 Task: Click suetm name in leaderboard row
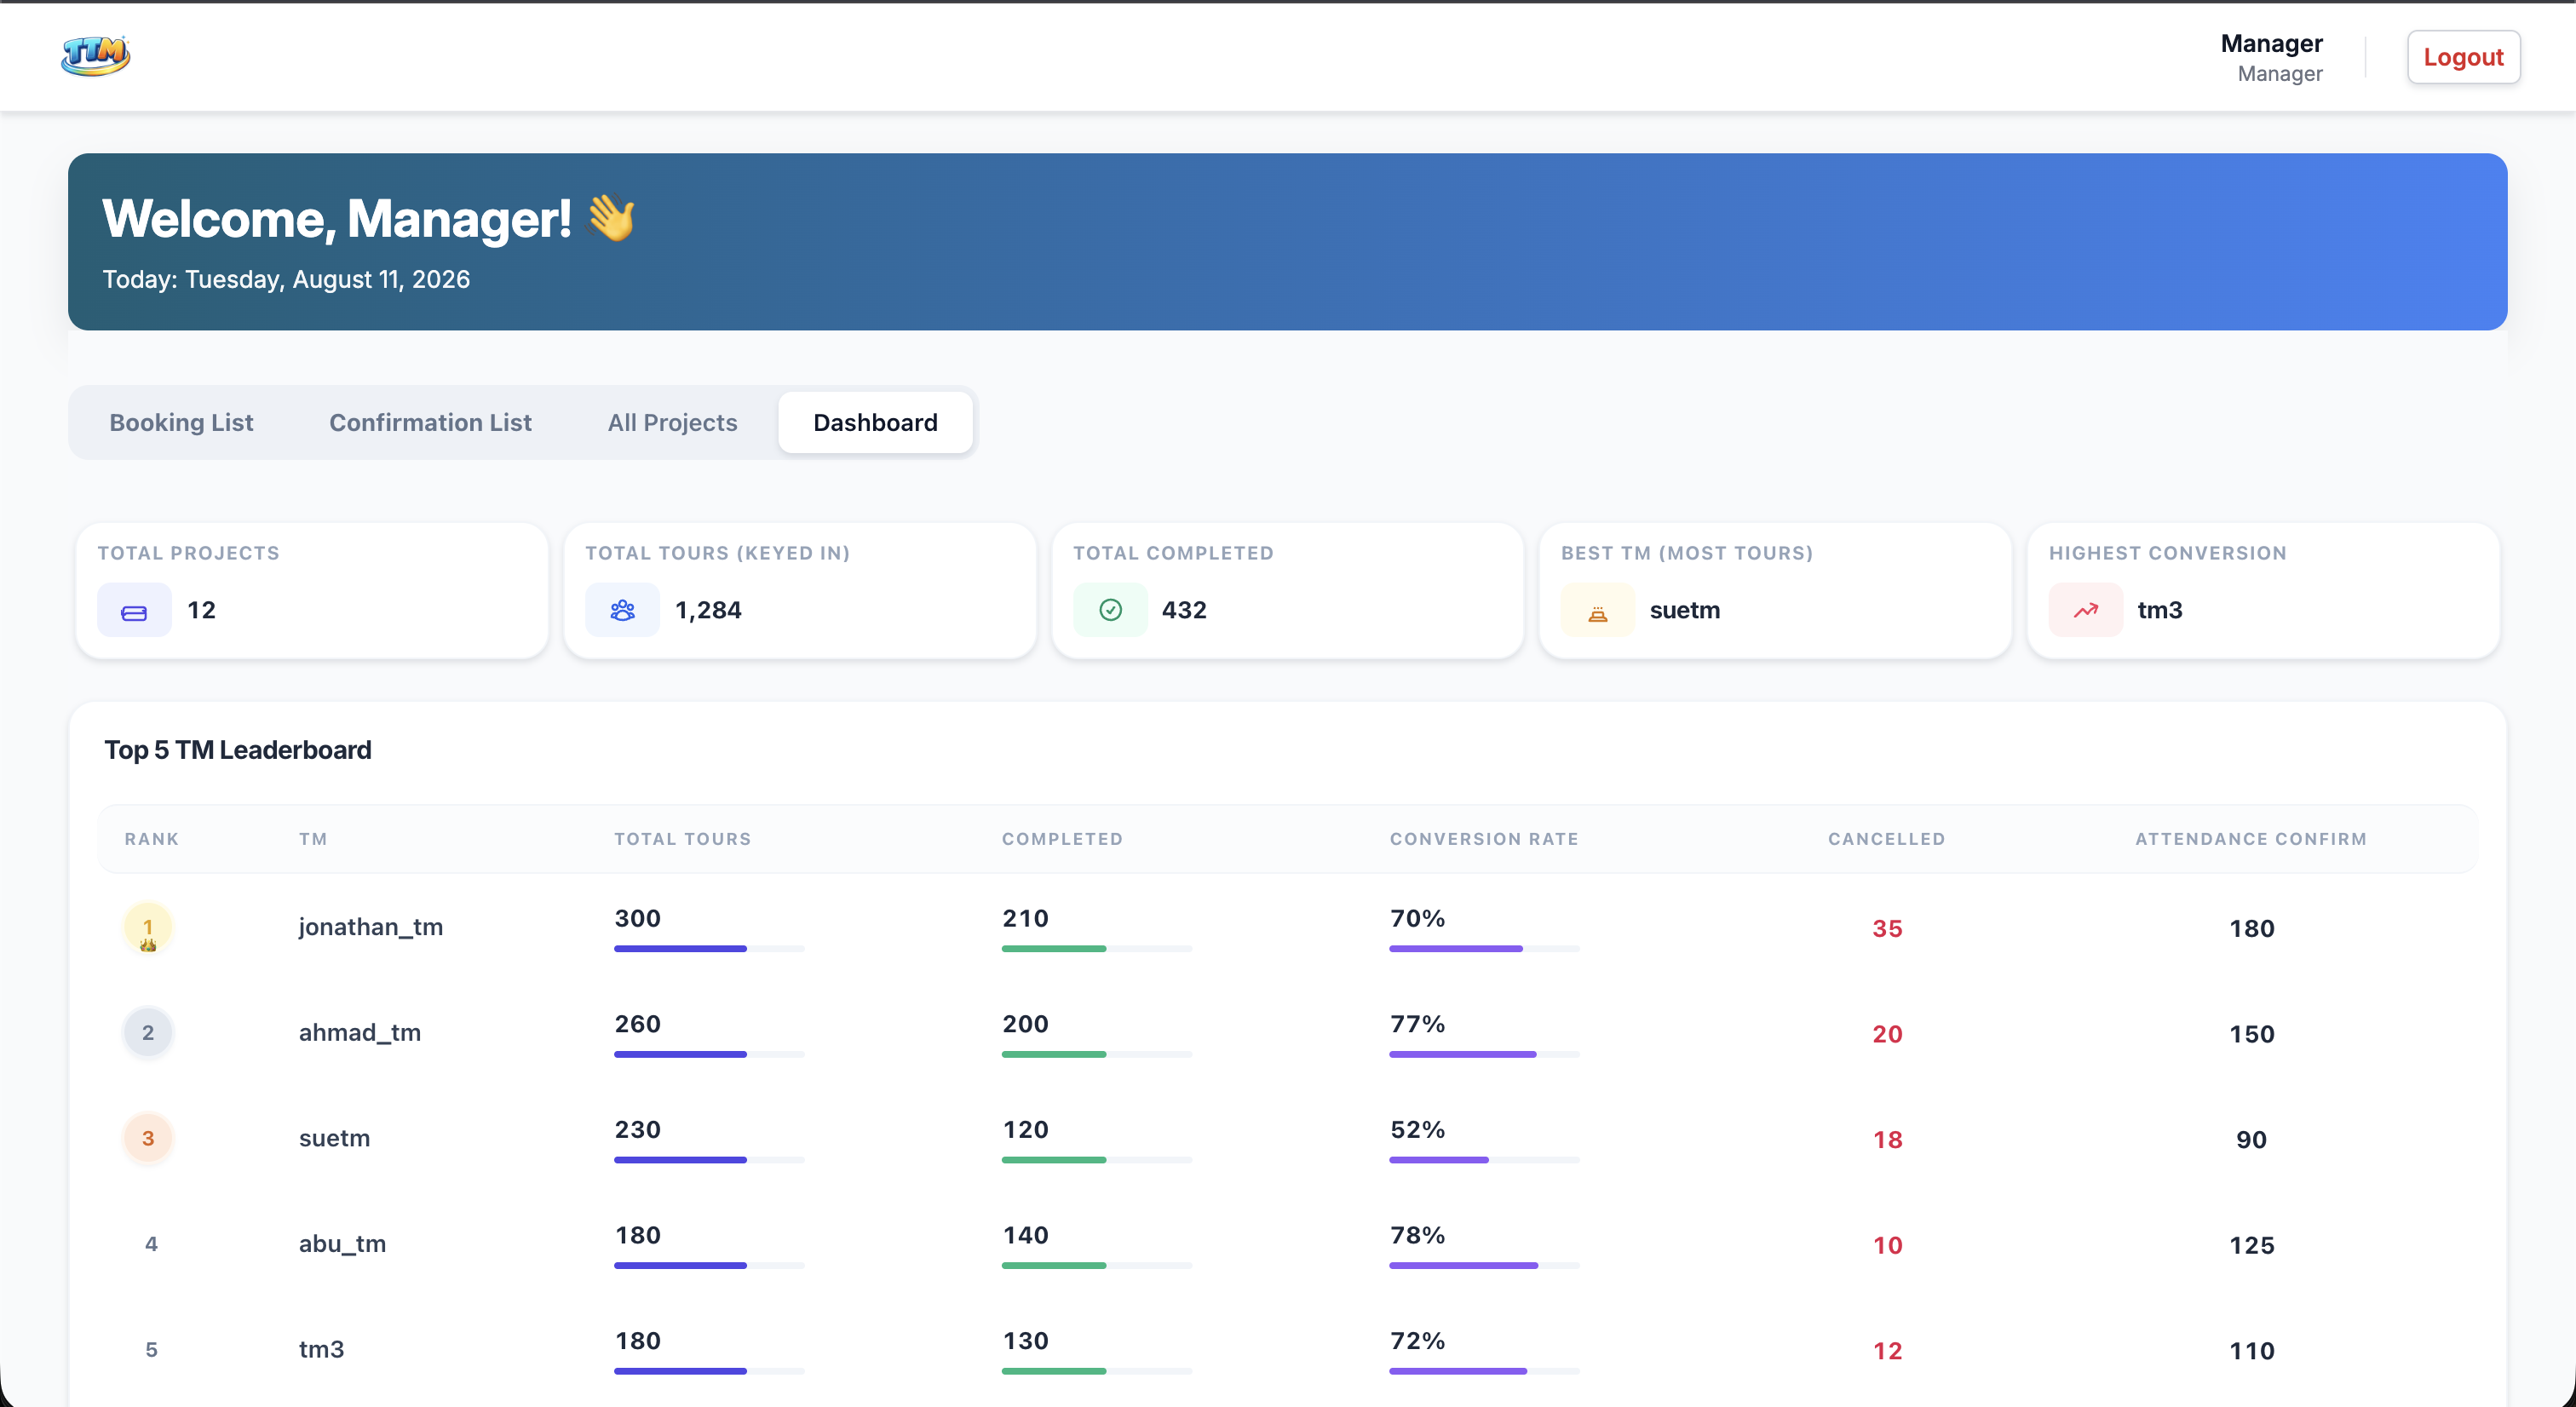pyautogui.click(x=334, y=1138)
